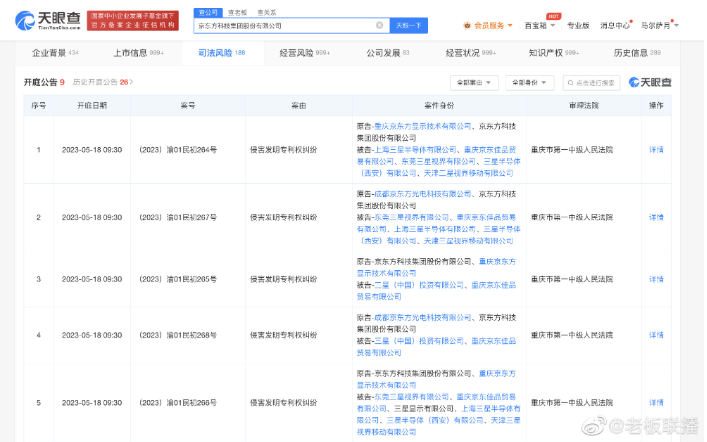
Task: Open the 企业背景 section tab
Action: [x=55, y=53]
